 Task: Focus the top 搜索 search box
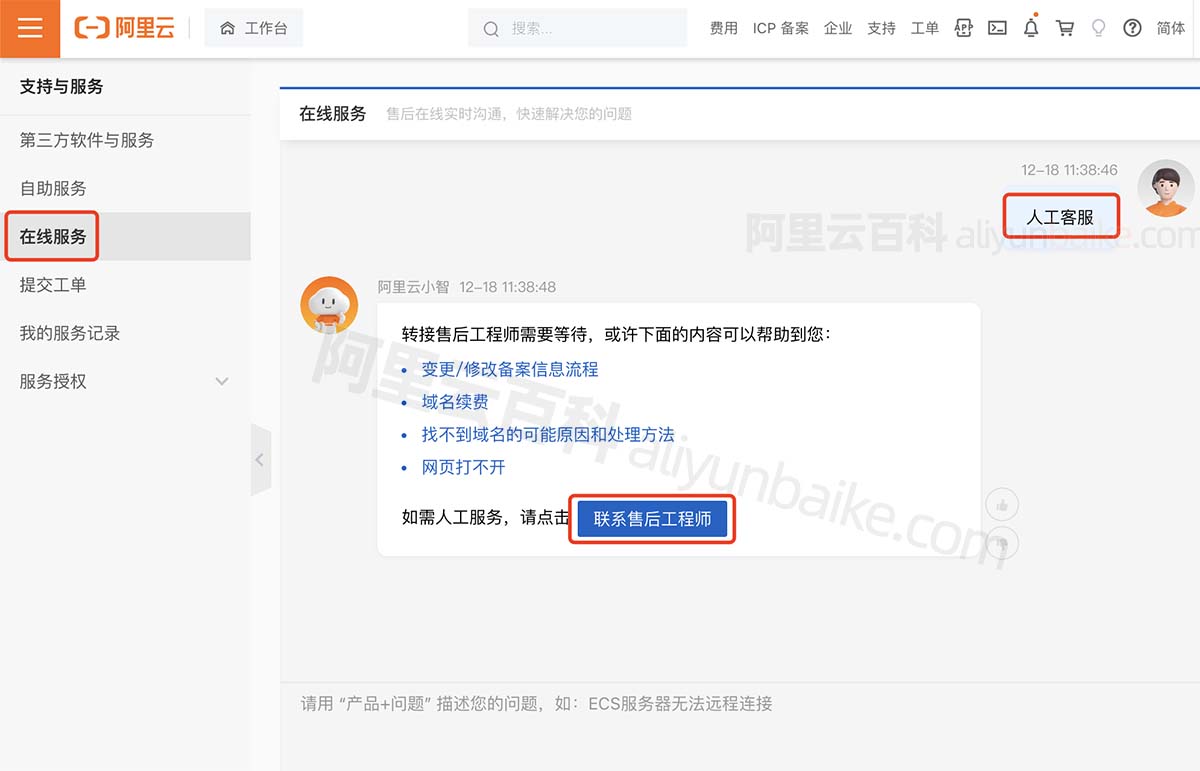pyautogui.click(x=577, y=28)
